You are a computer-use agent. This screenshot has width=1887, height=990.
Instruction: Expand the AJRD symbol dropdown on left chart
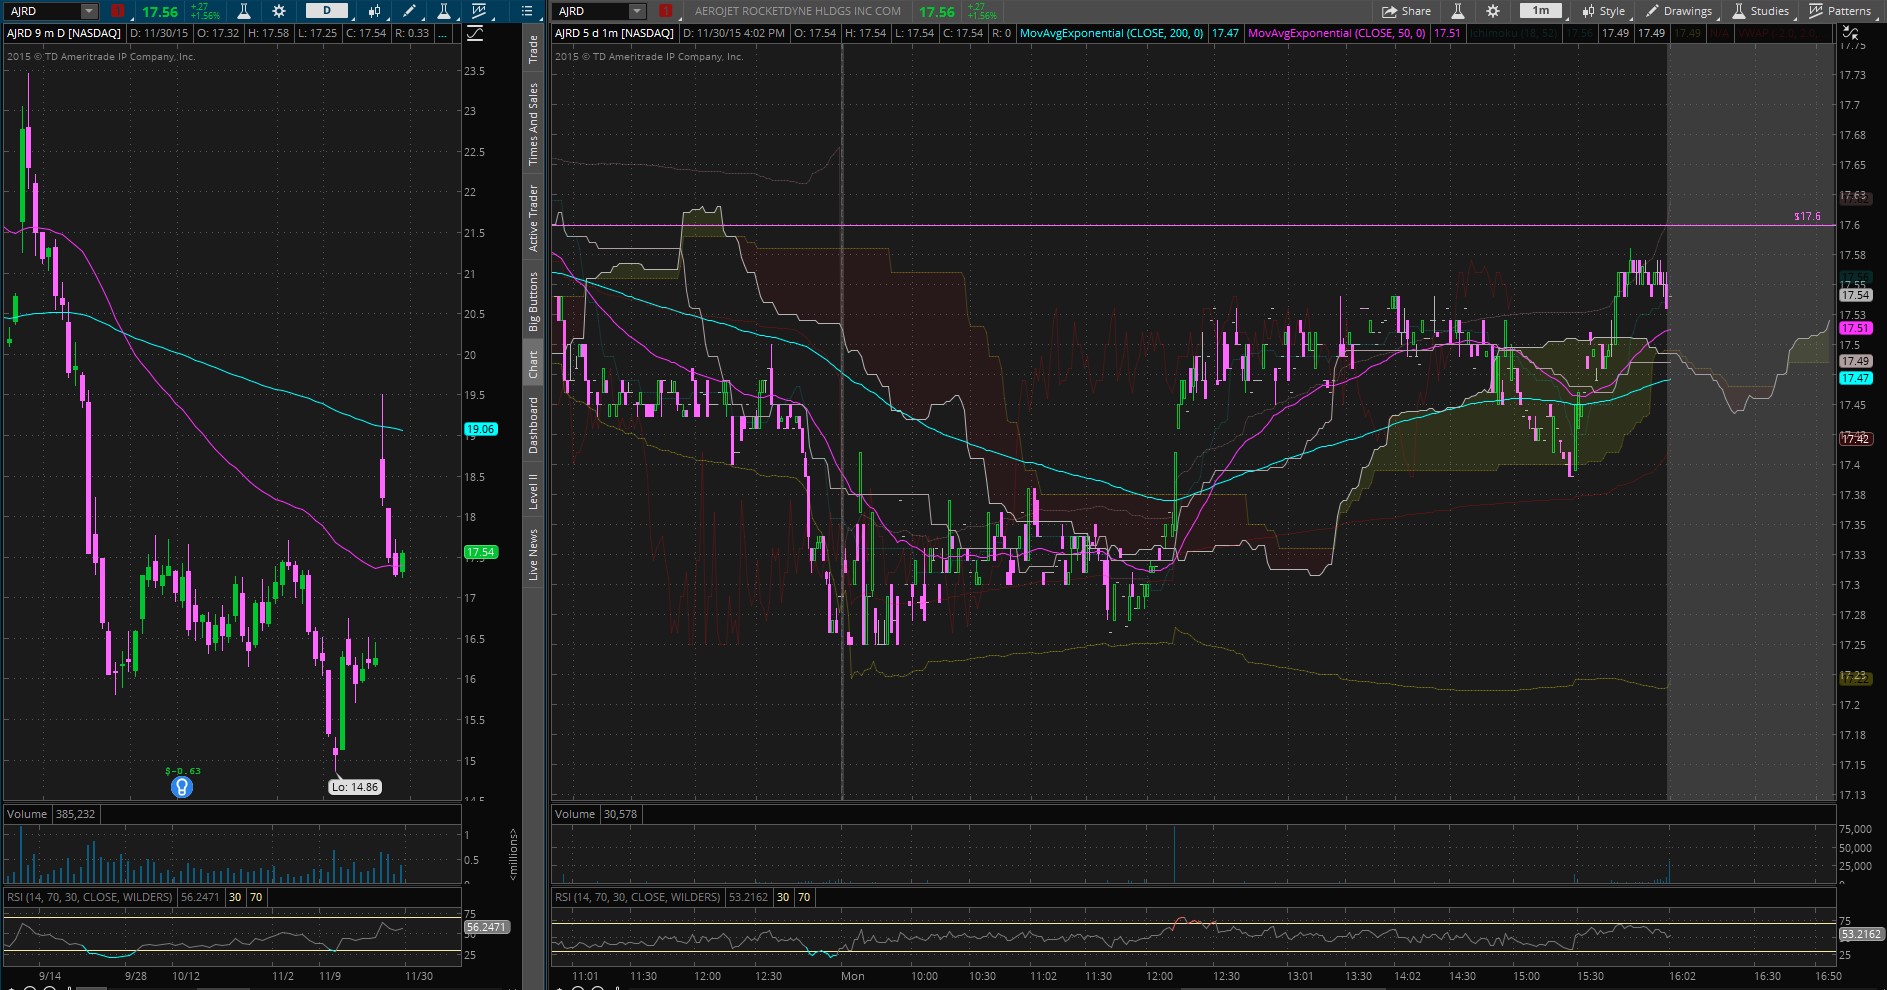tap(89, 11)
